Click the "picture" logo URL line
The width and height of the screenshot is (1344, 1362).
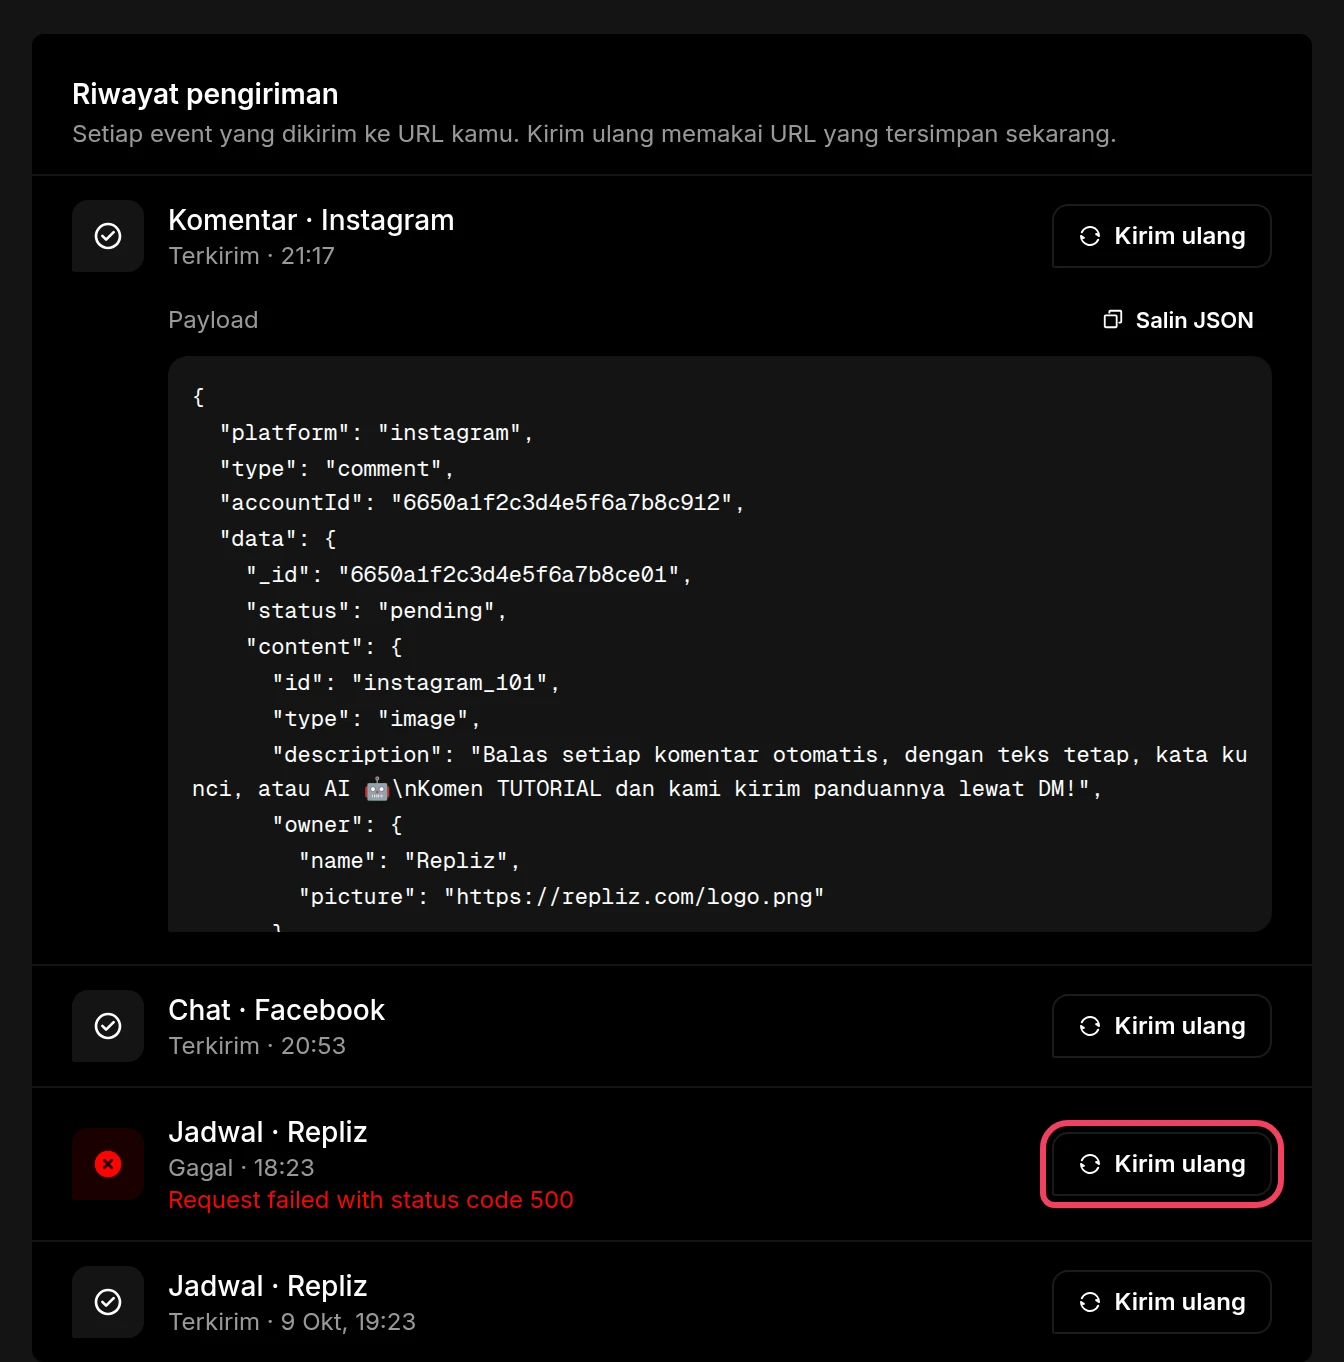tap(561, 897)
